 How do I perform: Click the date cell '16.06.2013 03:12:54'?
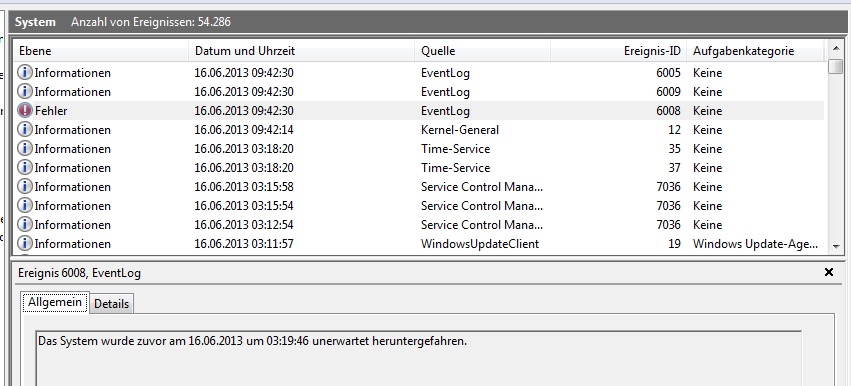[244, 225]
